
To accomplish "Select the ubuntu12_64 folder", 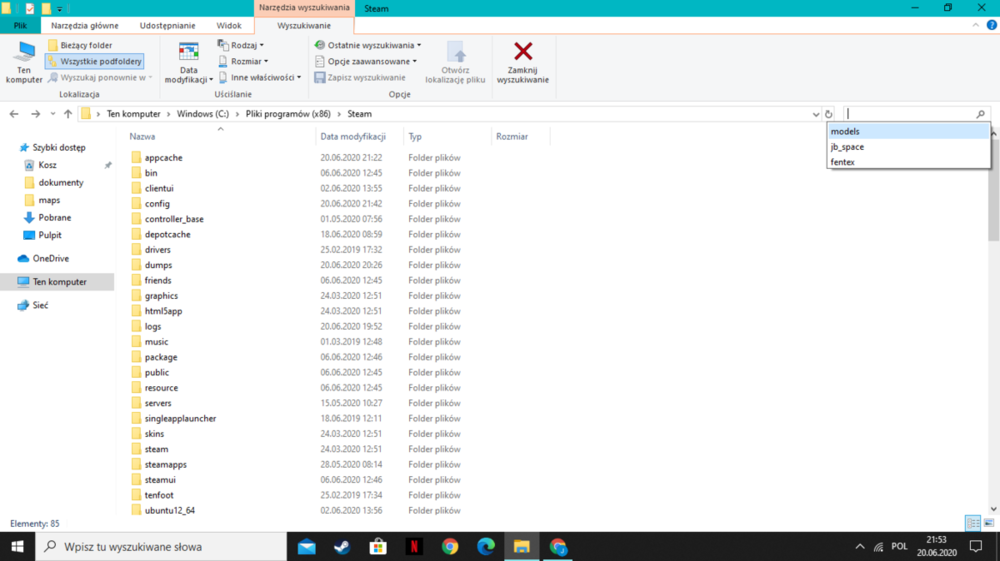I will click(x=170, y=511).
